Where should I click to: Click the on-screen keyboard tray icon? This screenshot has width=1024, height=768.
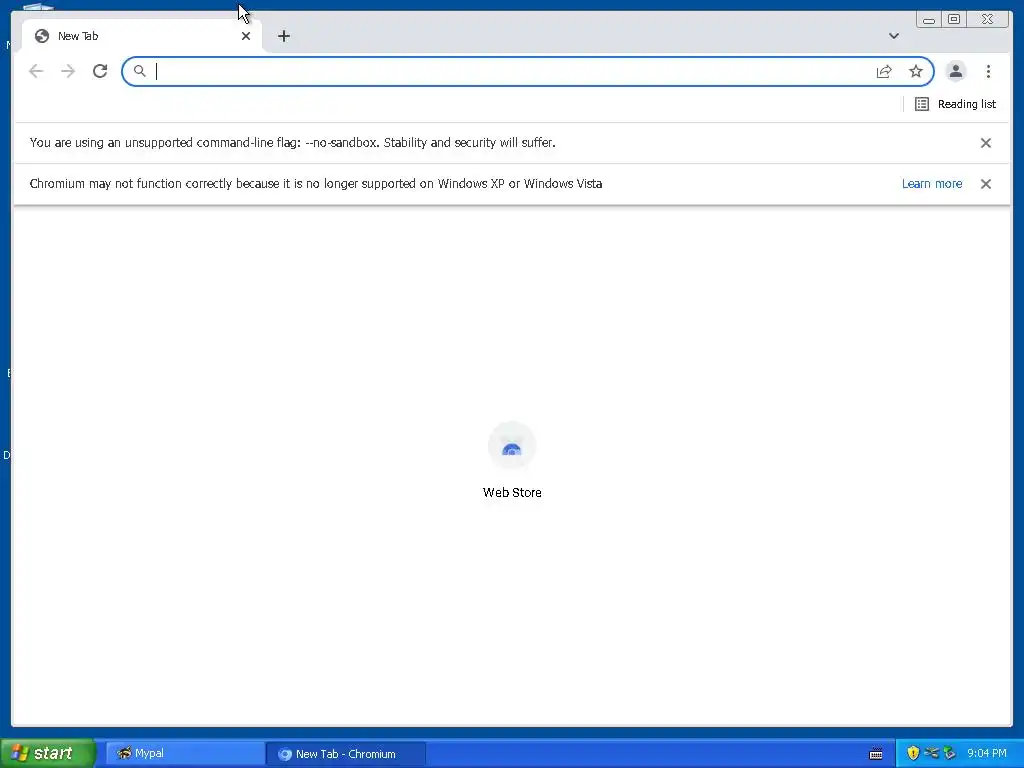click(876, 754)
